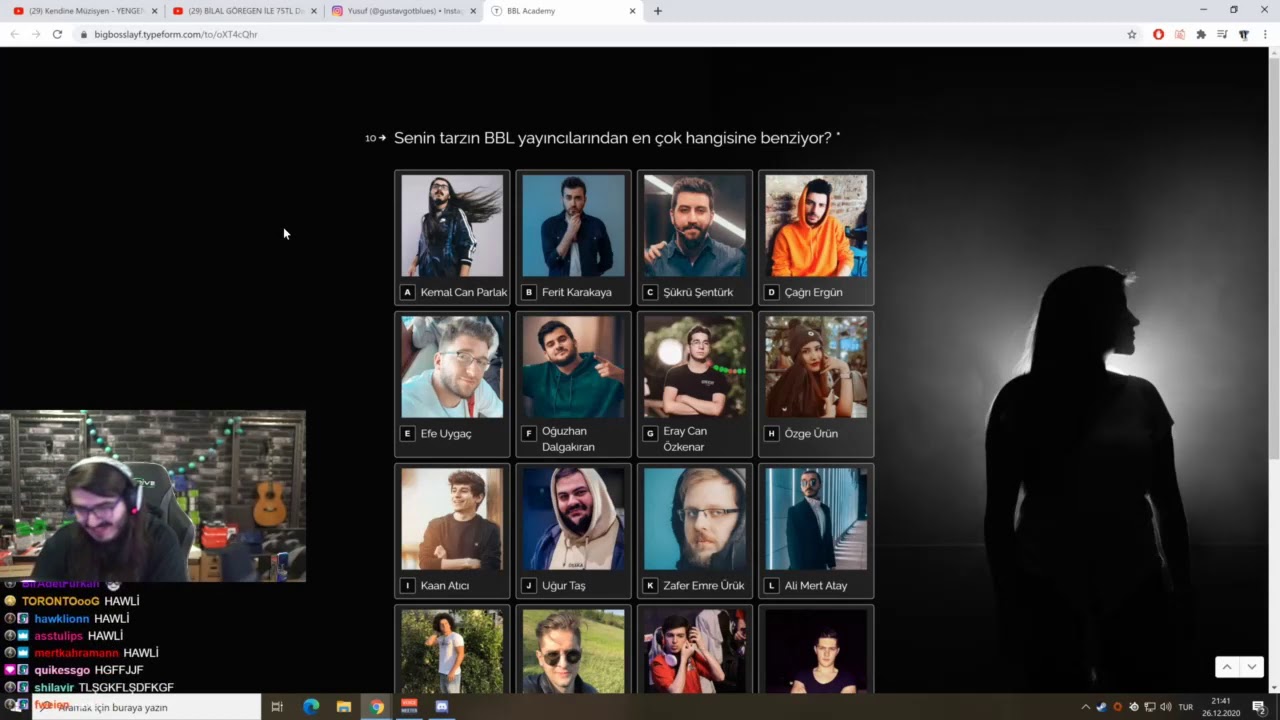Open Google Chrome taskbar icon
This screenshot has height=720, width=1280.
(377, 707)
